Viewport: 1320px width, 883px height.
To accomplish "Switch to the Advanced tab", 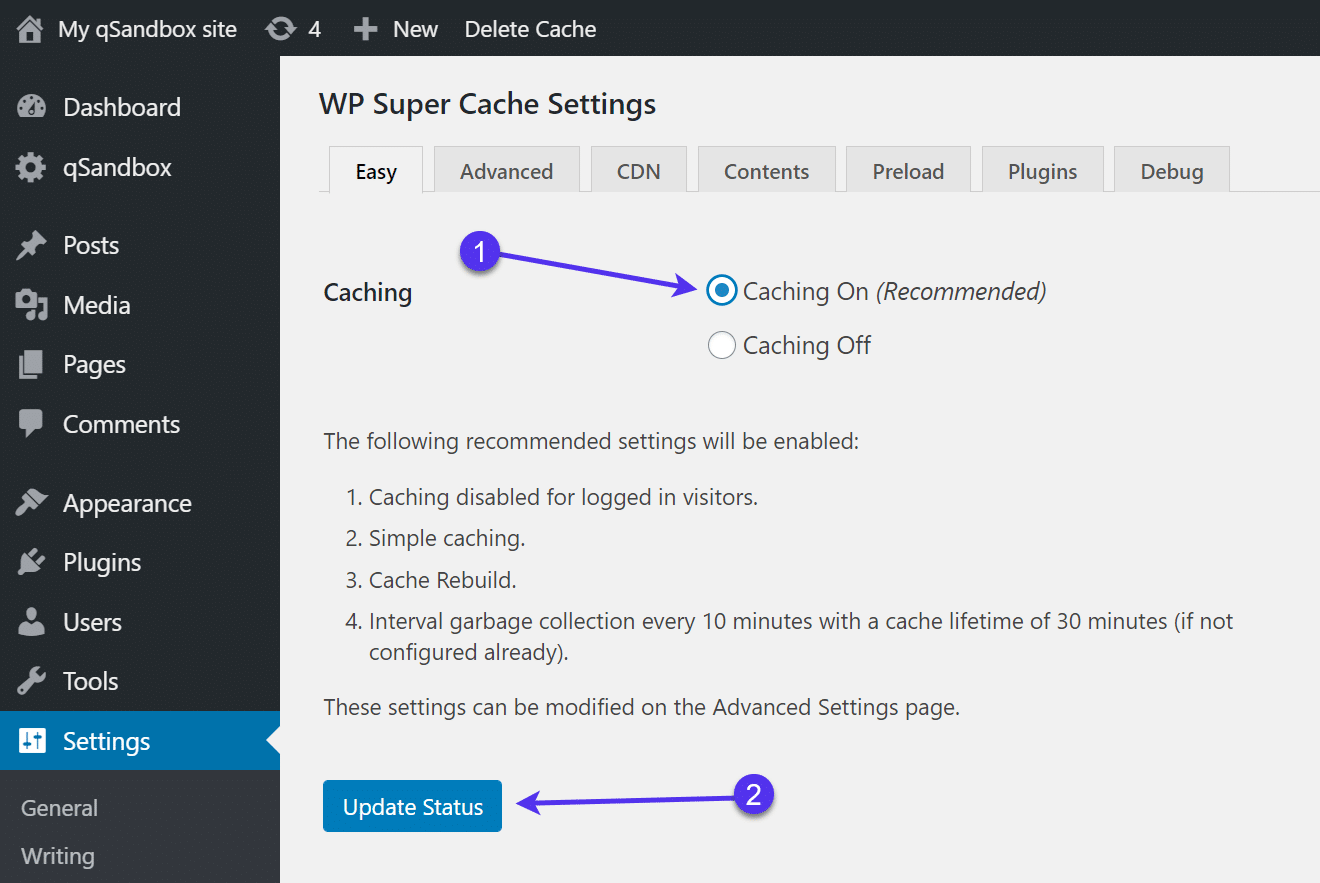I will [506, 170].
